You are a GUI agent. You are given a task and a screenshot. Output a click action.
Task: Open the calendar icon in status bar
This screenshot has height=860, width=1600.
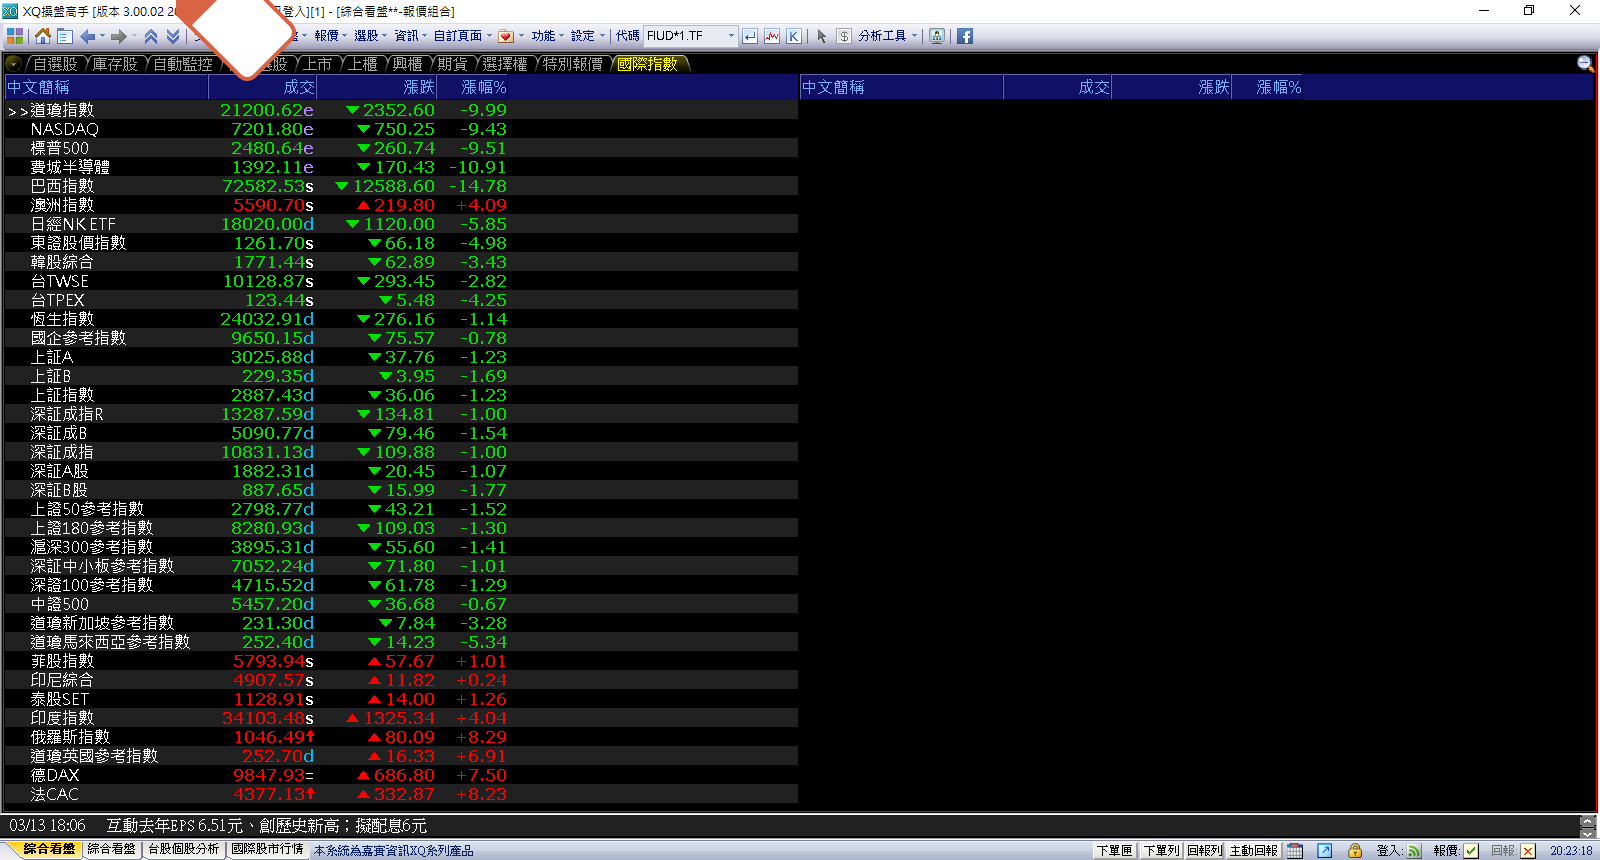[1295, 851]
